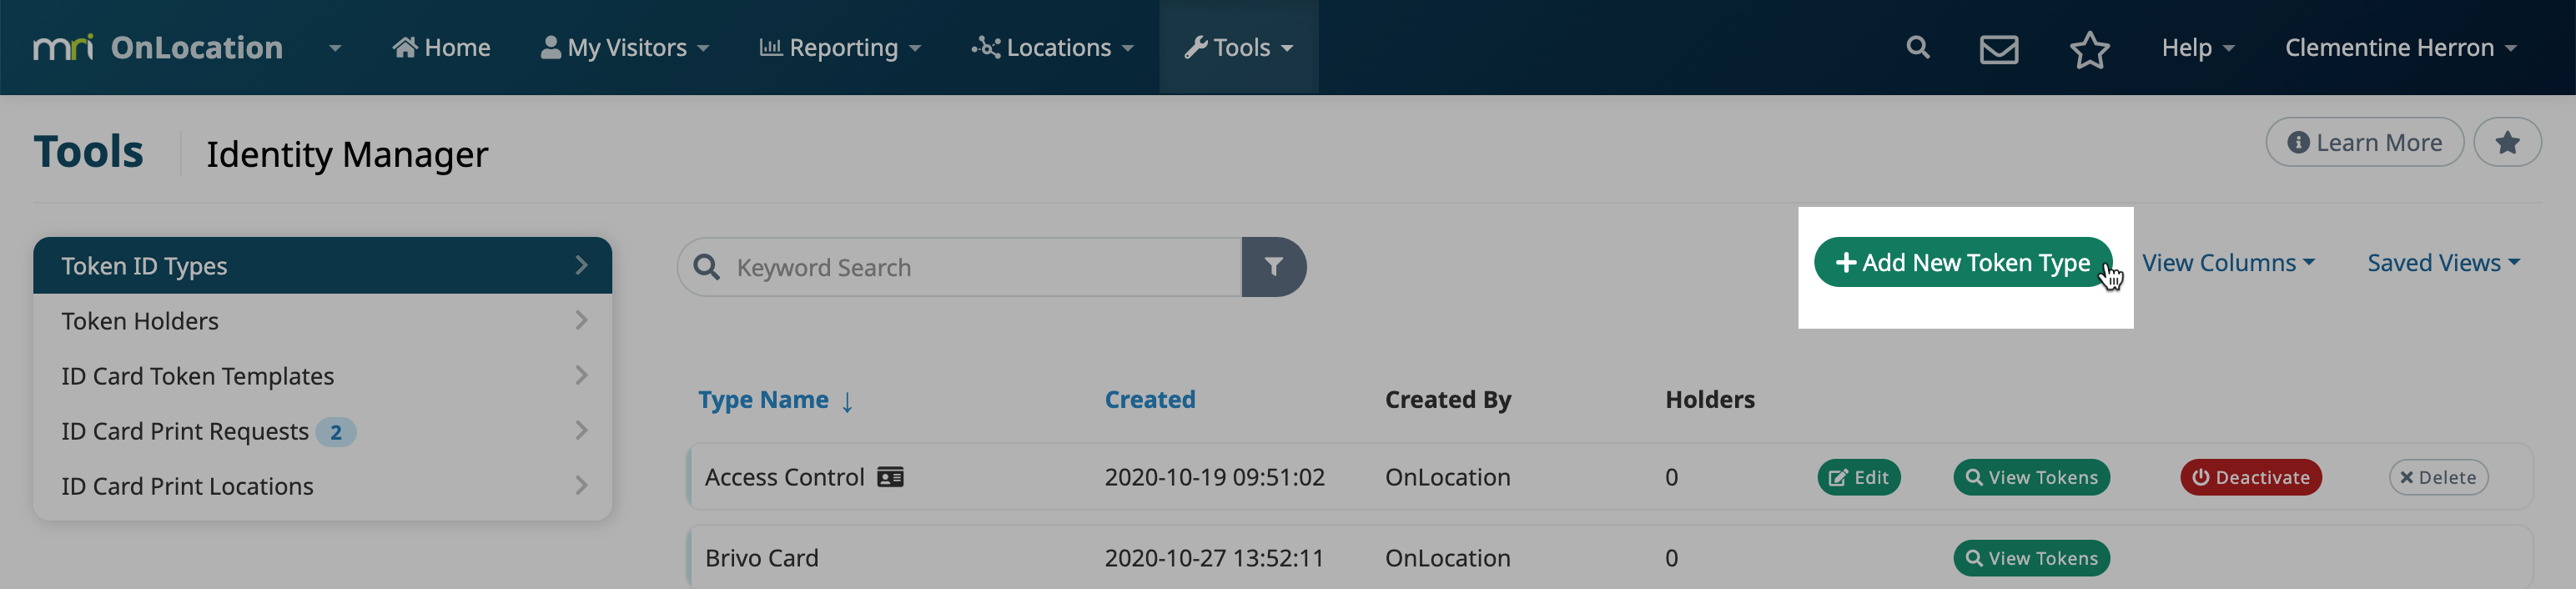This screenshot has width=2576, height=589.
Task: Click Delete for Access Control row
Action: tap(2439, 477)
